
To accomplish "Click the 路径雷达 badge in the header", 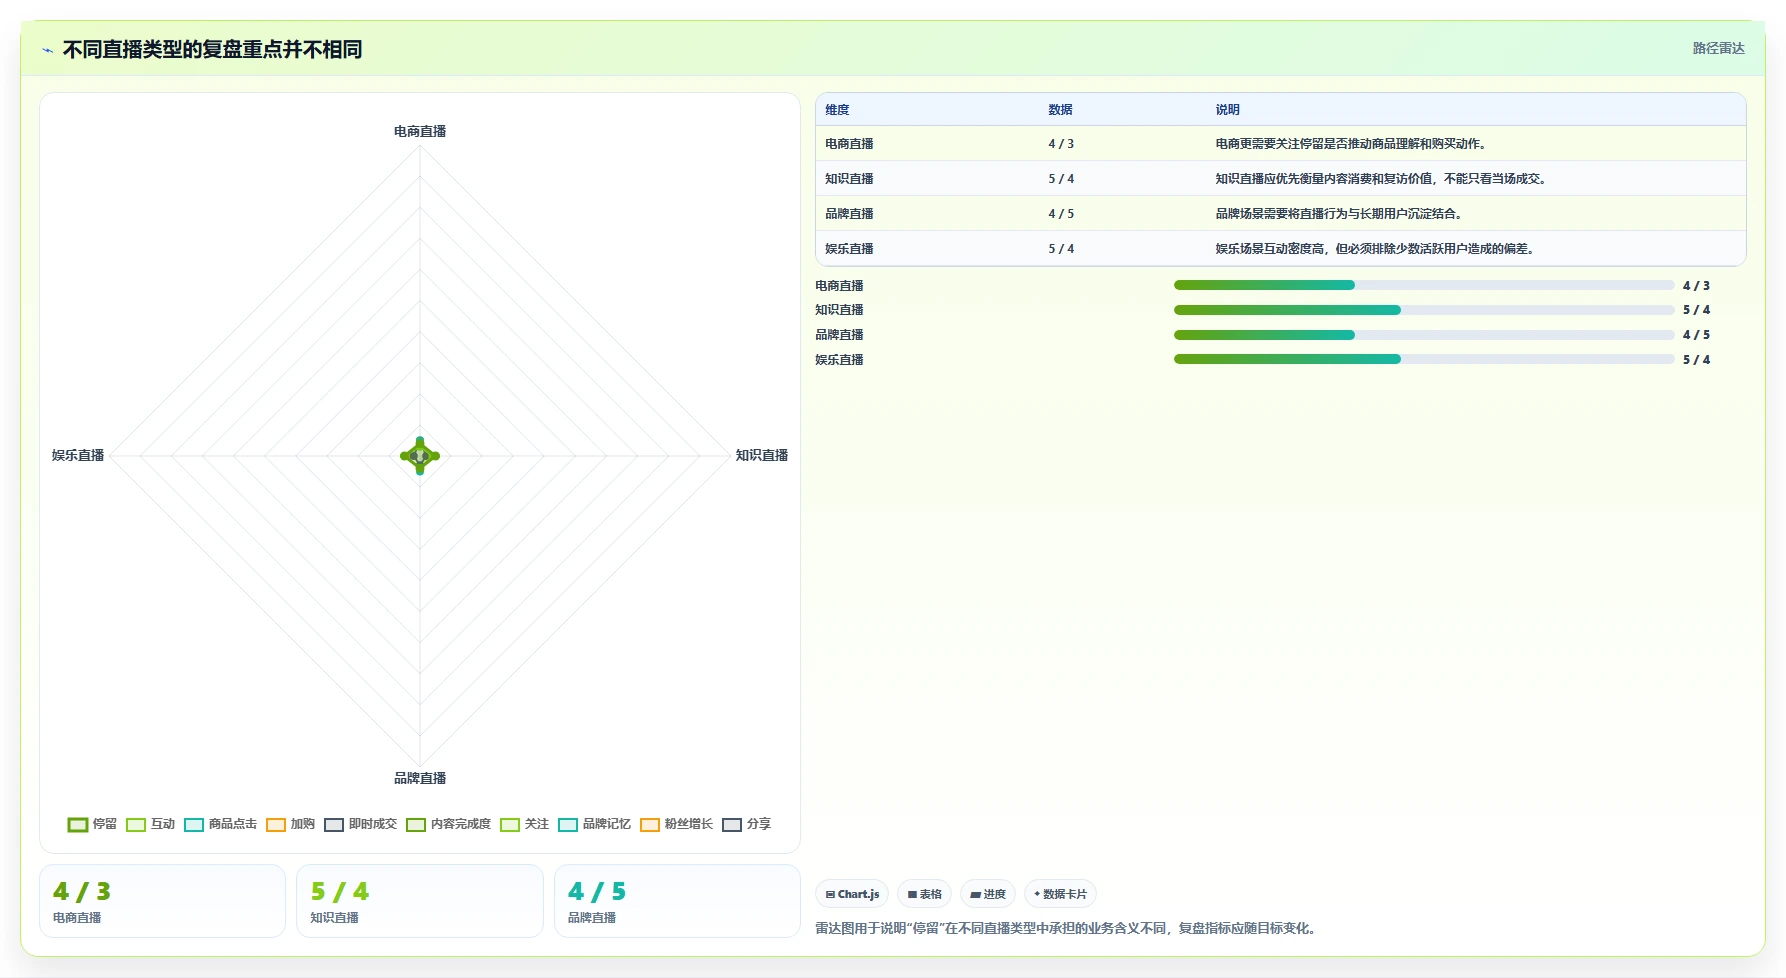I will (1718, 48).
